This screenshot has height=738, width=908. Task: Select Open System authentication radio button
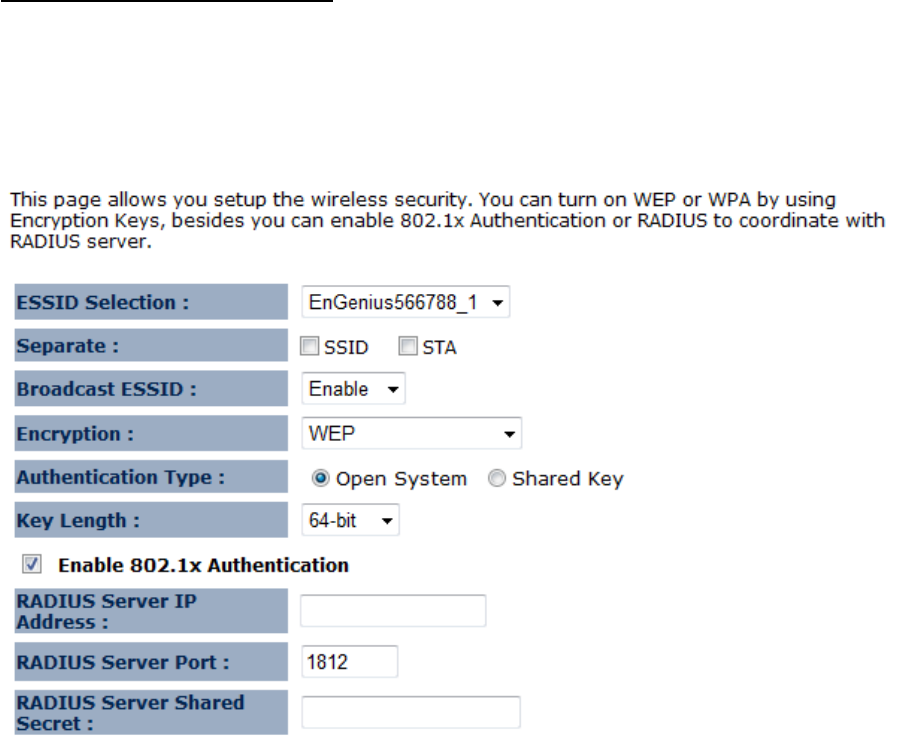[321, 479]
